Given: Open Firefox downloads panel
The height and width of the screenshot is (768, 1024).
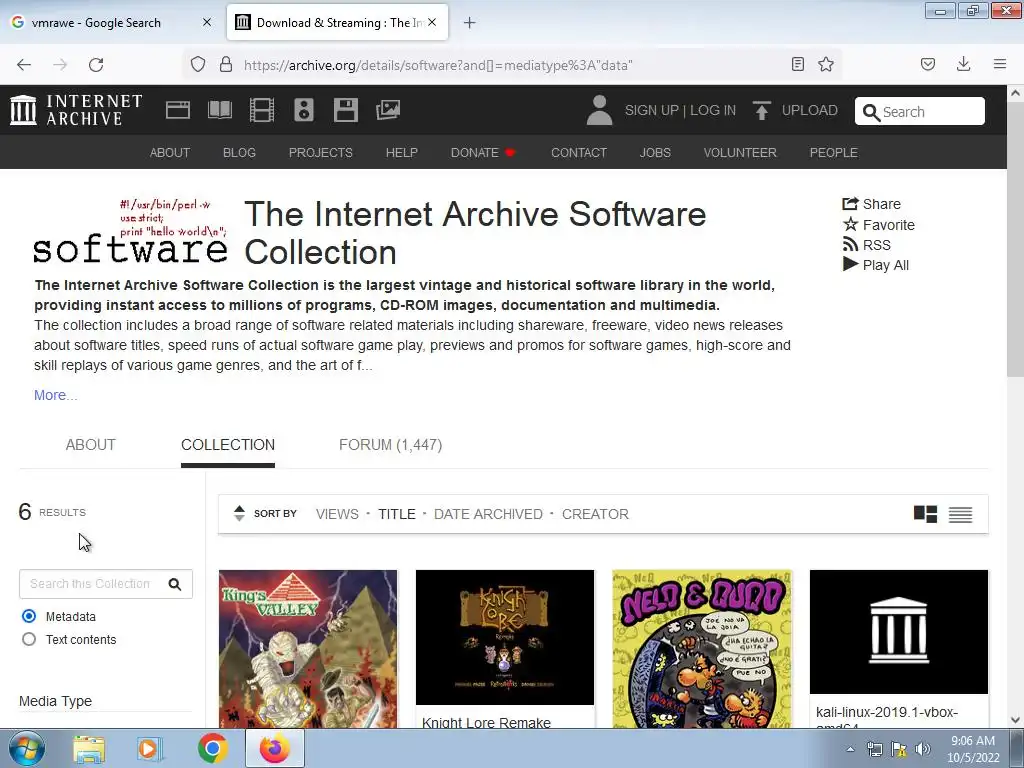Looking at the screenshot, I should (x=963, y=64).
